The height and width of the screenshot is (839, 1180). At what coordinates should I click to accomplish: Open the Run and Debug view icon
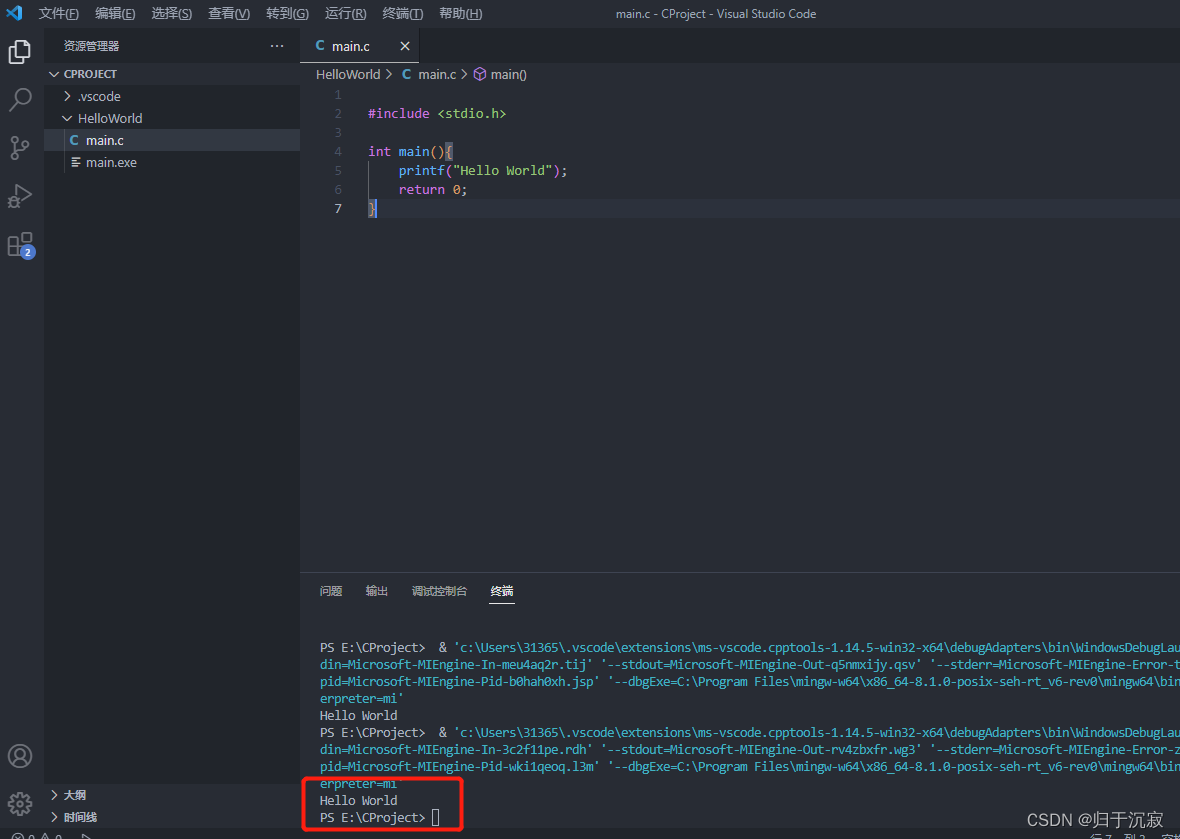[20, 196]
